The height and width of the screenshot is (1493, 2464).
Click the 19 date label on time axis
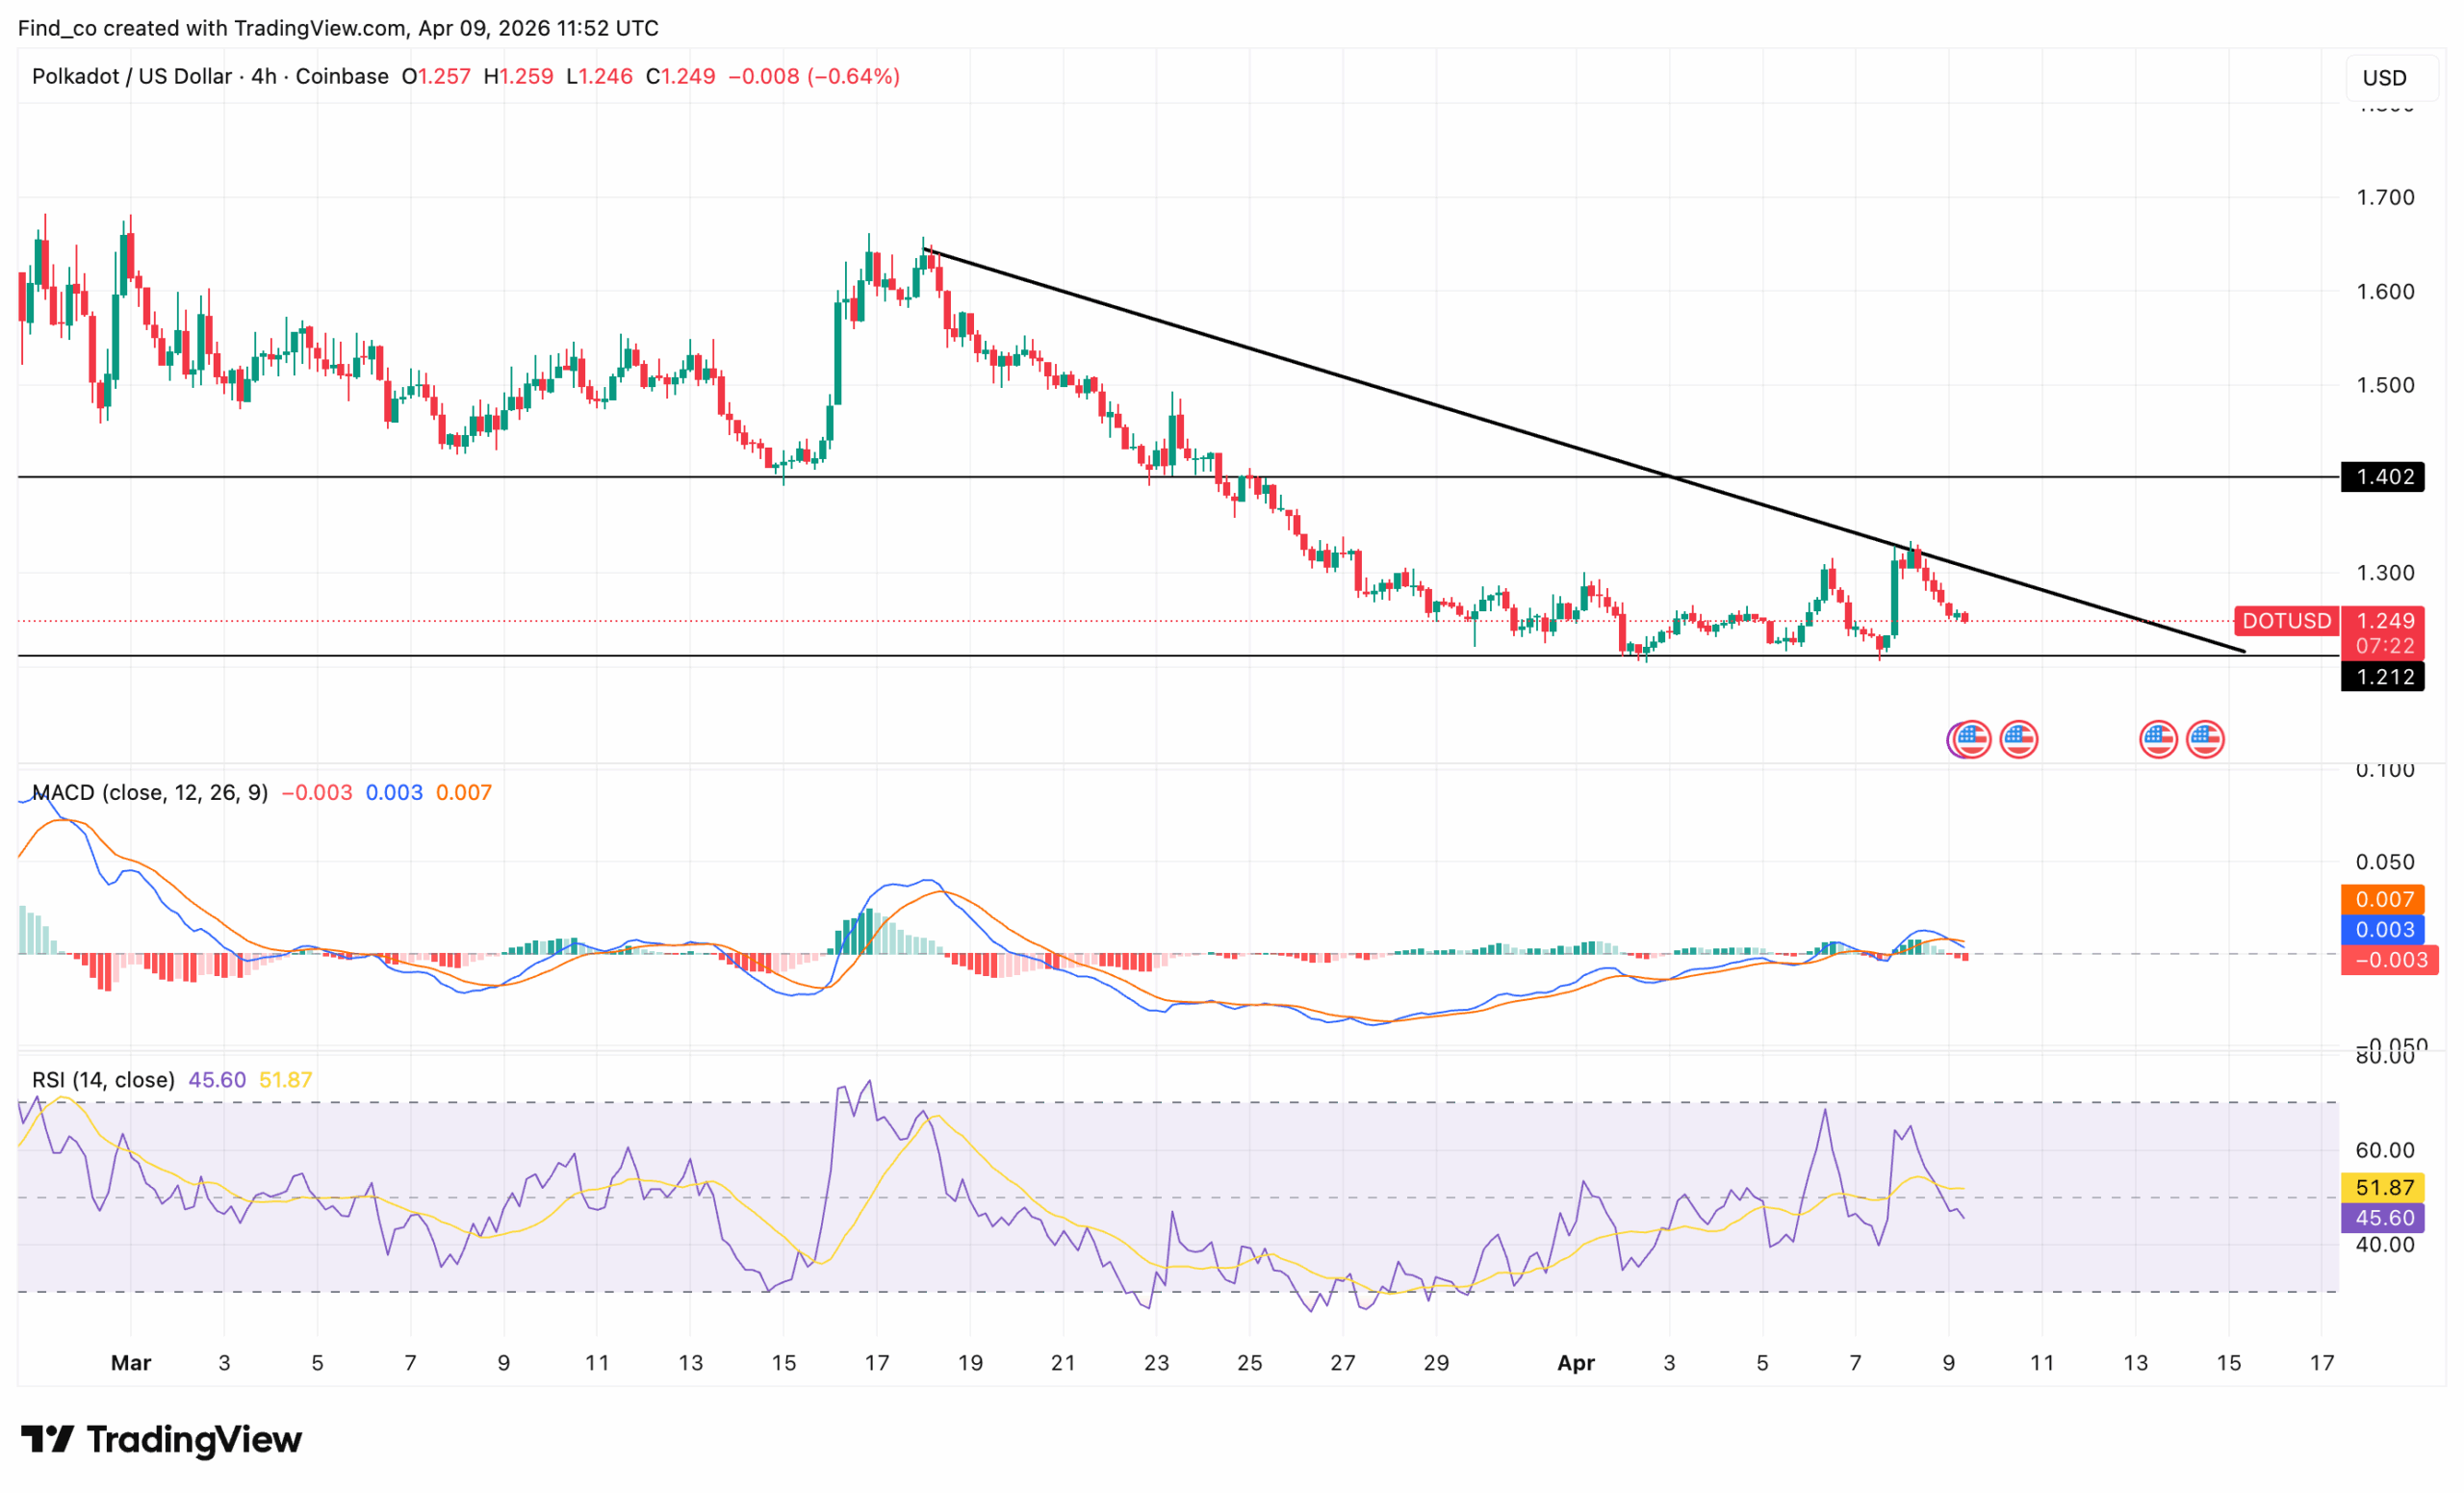point(970,1363)
